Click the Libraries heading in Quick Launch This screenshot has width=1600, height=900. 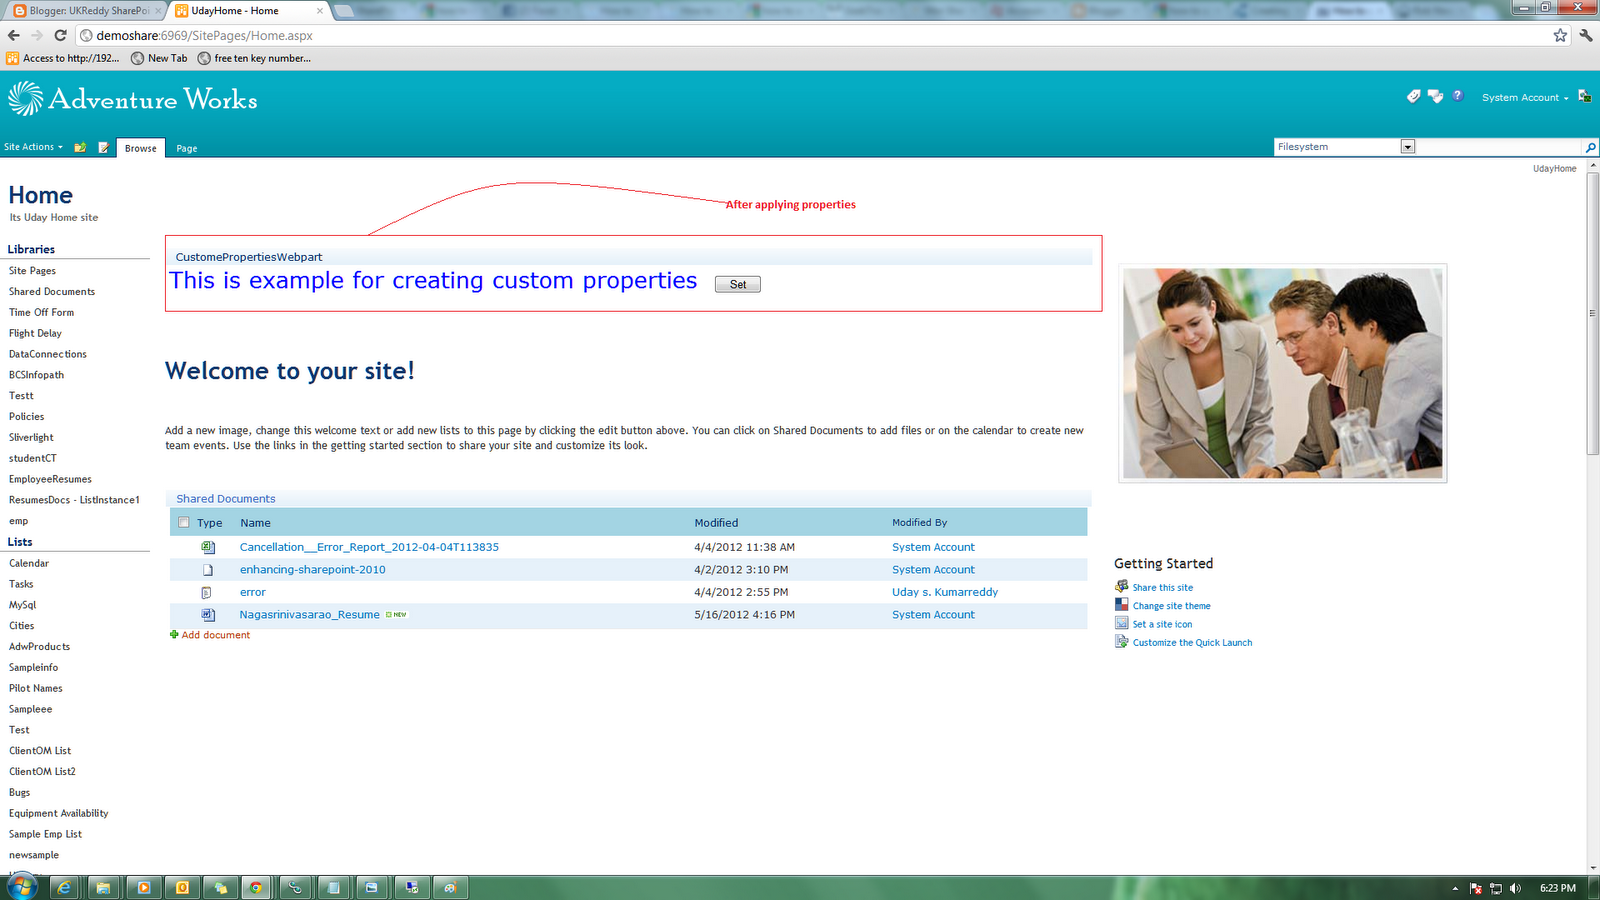tap(31, 249)
